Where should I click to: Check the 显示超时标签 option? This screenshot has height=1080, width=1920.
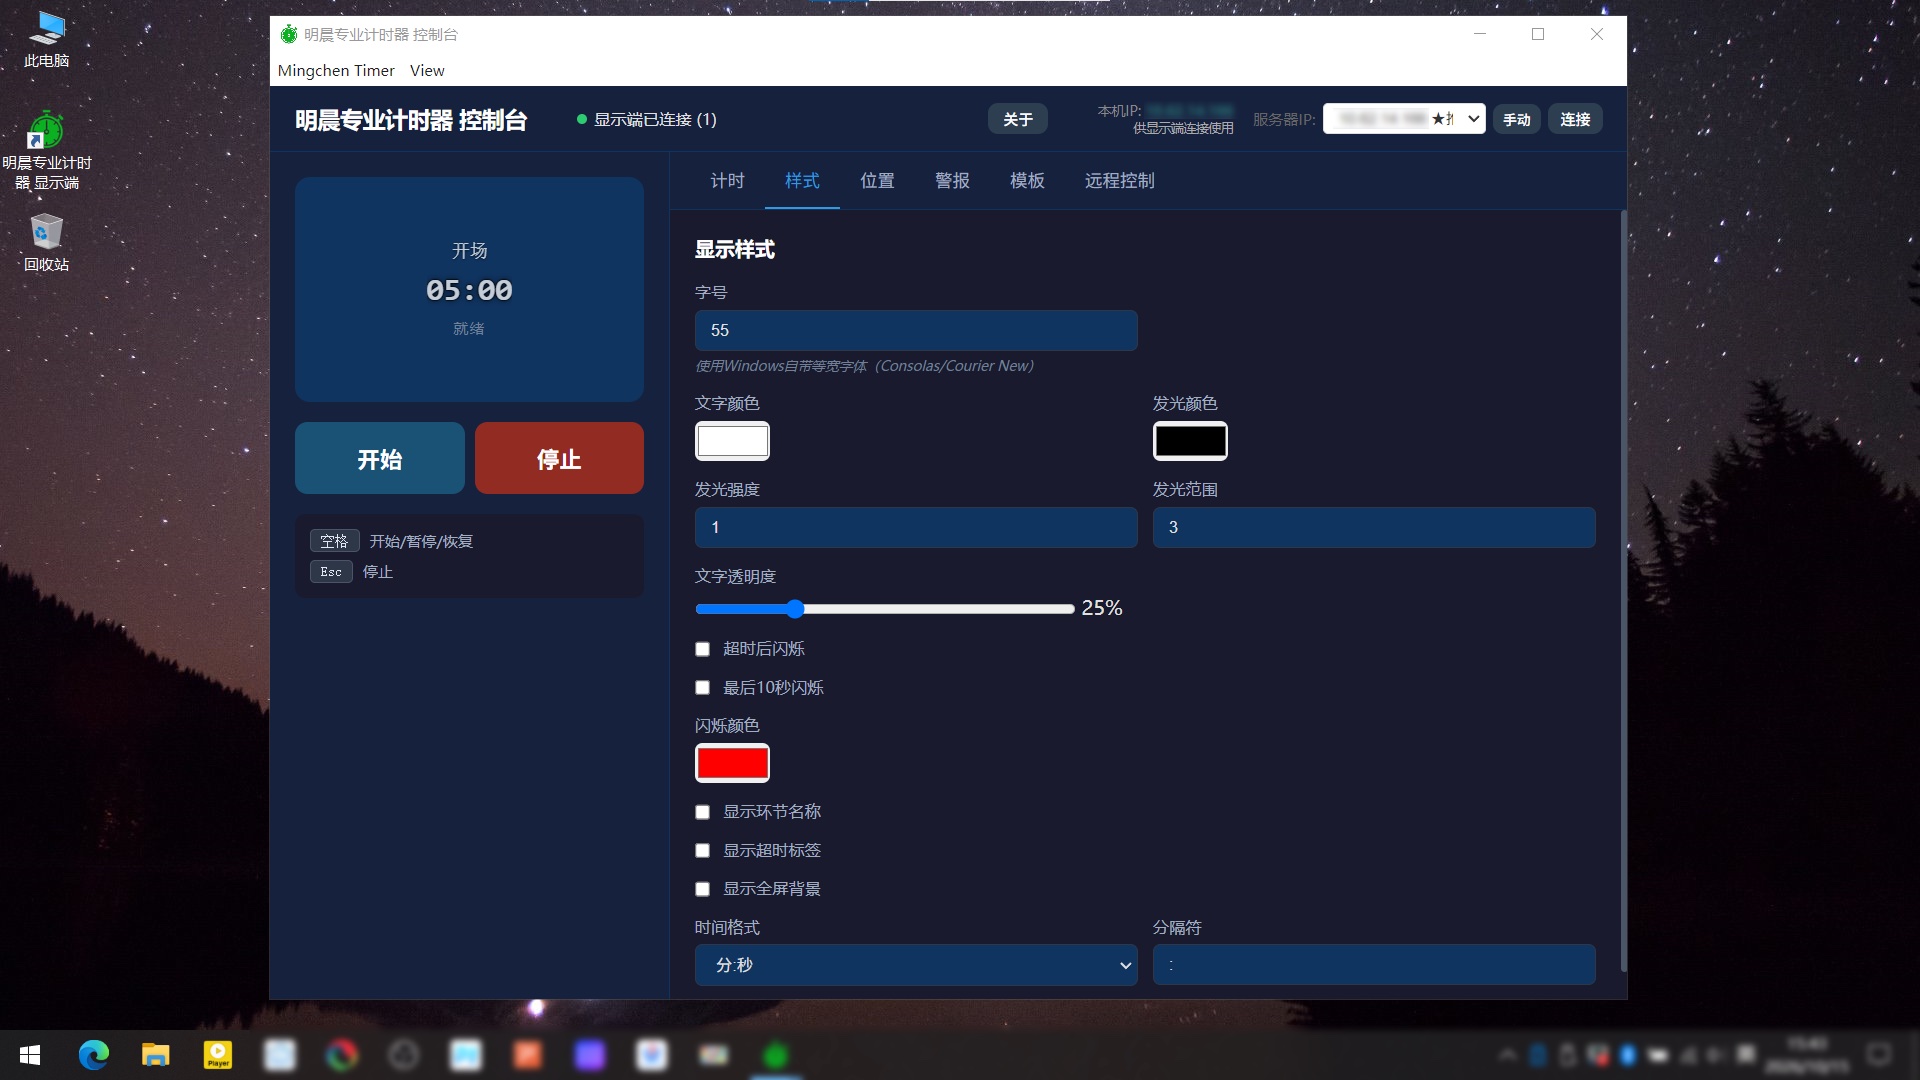702,851
